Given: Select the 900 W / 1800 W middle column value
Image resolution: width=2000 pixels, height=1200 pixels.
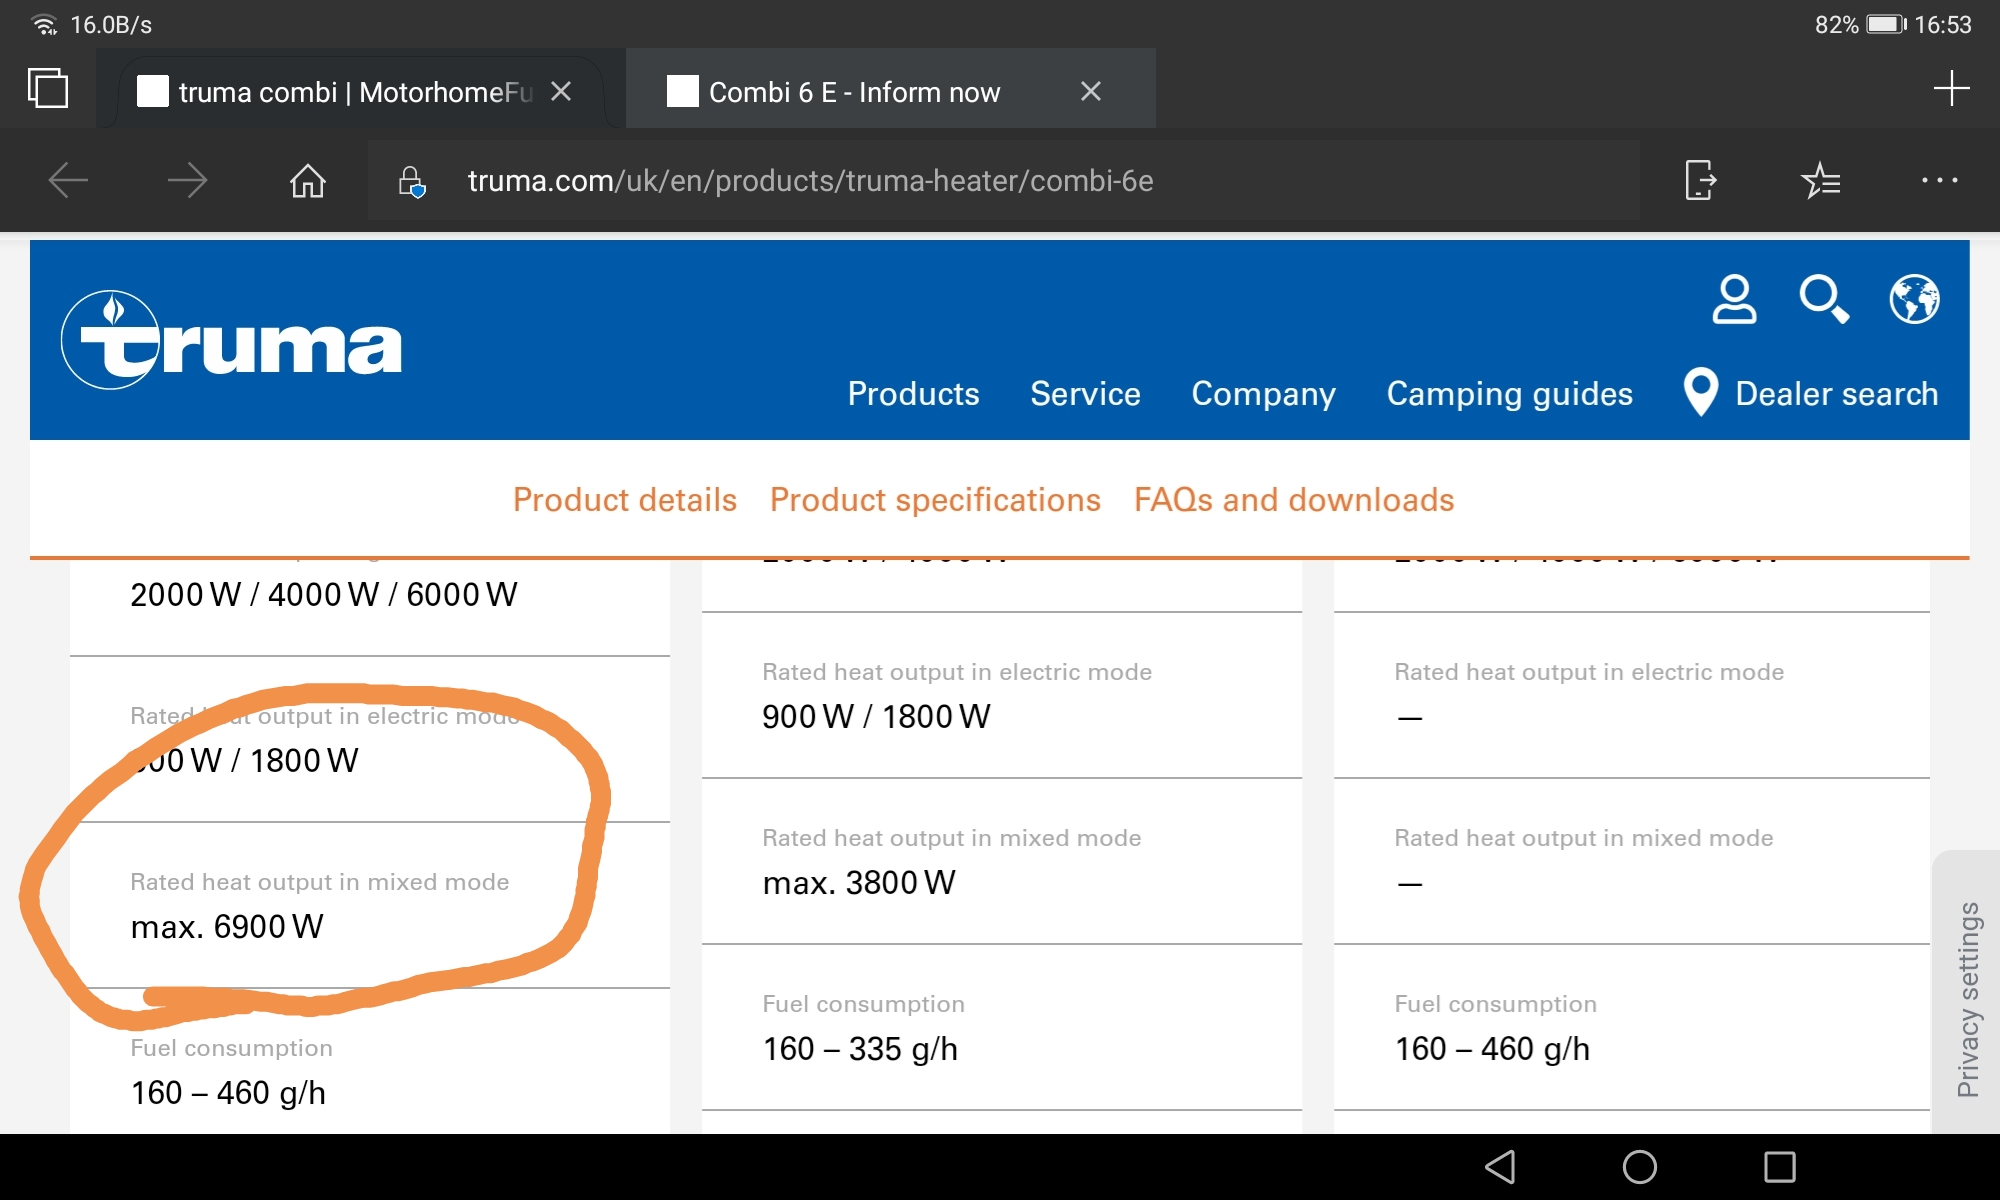Looking at the screenshot, I should (876, 717).
